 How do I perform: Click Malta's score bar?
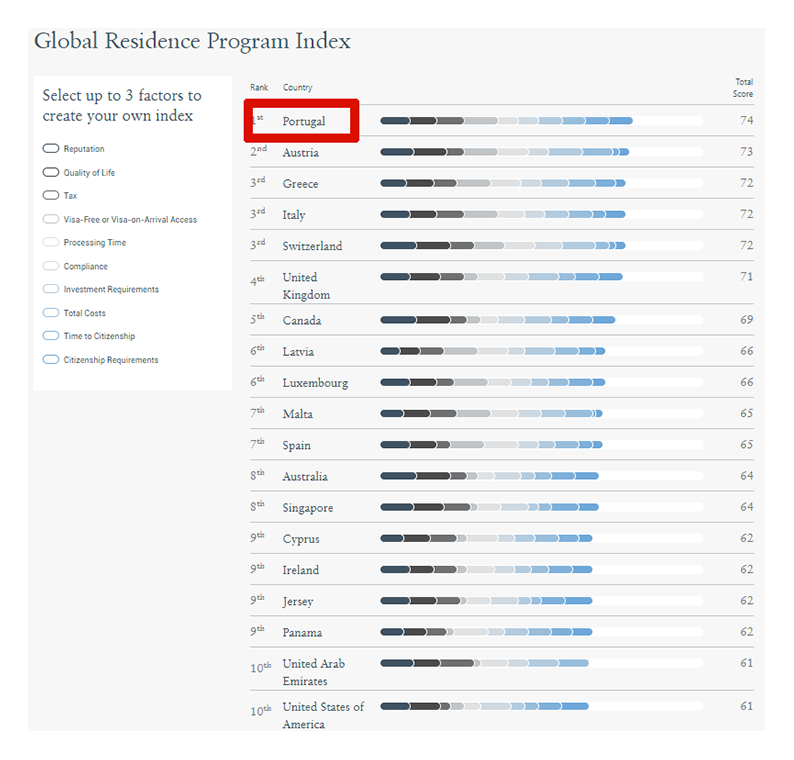click(541, 413)
